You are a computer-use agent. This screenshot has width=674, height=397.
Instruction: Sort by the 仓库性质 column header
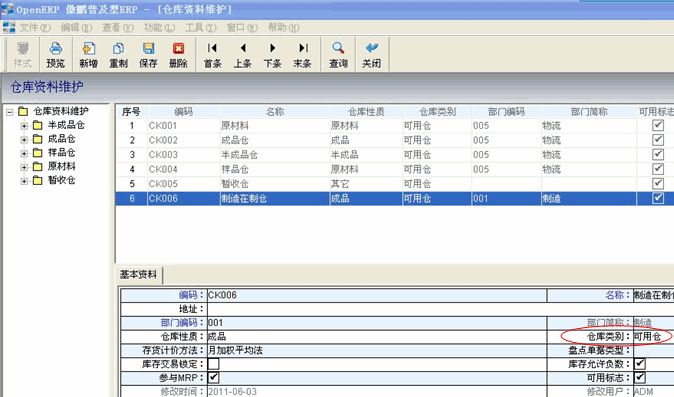coord(366,112)
